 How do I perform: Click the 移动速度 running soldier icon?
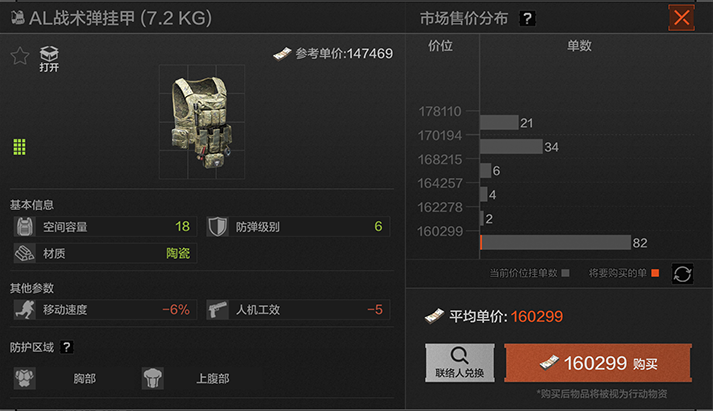25,310
